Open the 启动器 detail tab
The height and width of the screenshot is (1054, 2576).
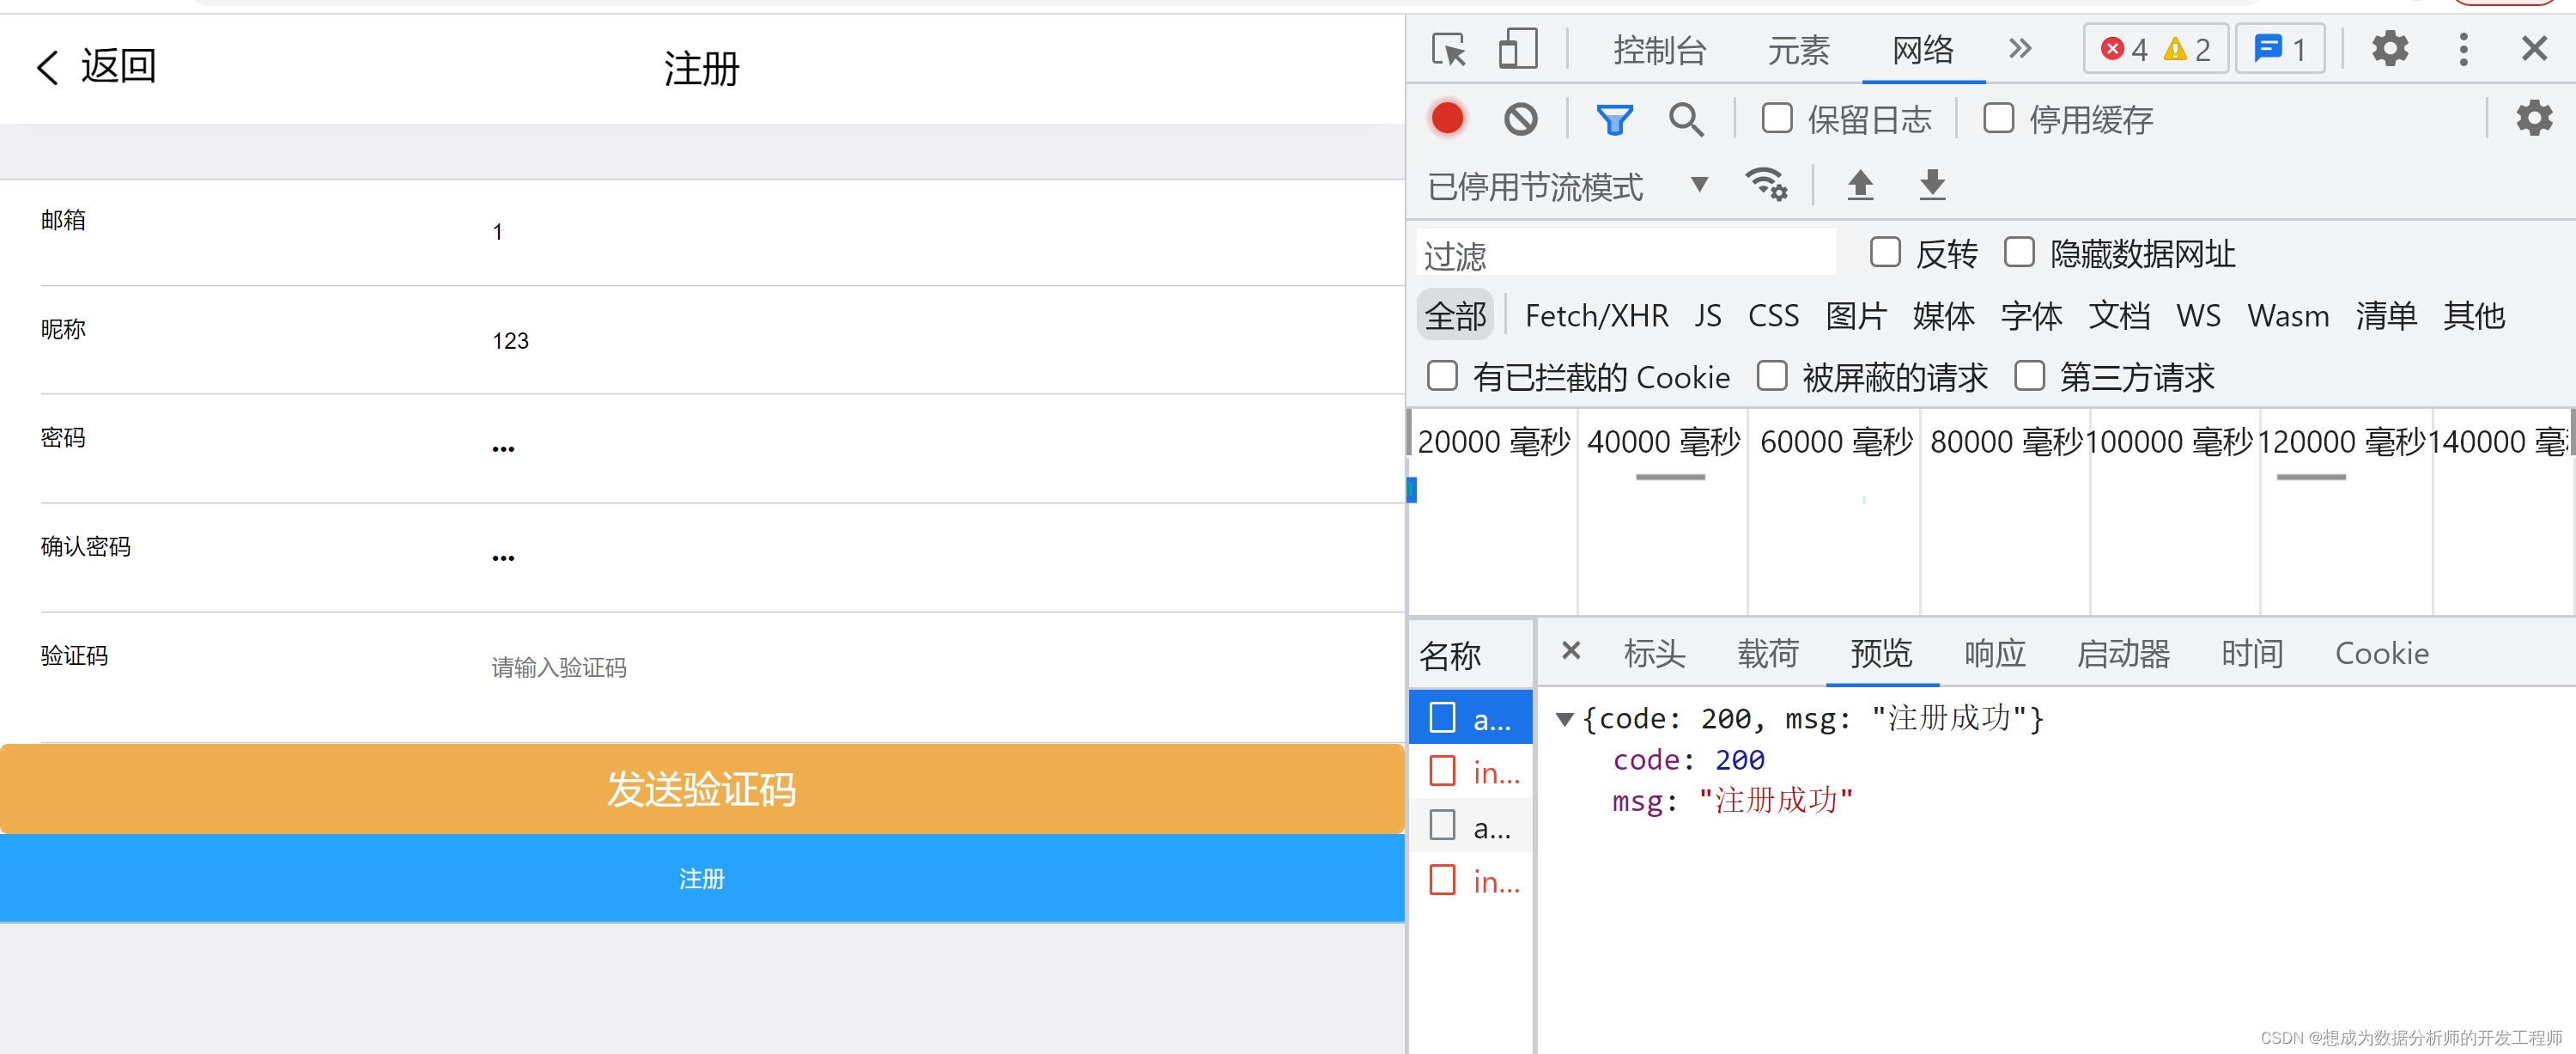[2123, 654]
